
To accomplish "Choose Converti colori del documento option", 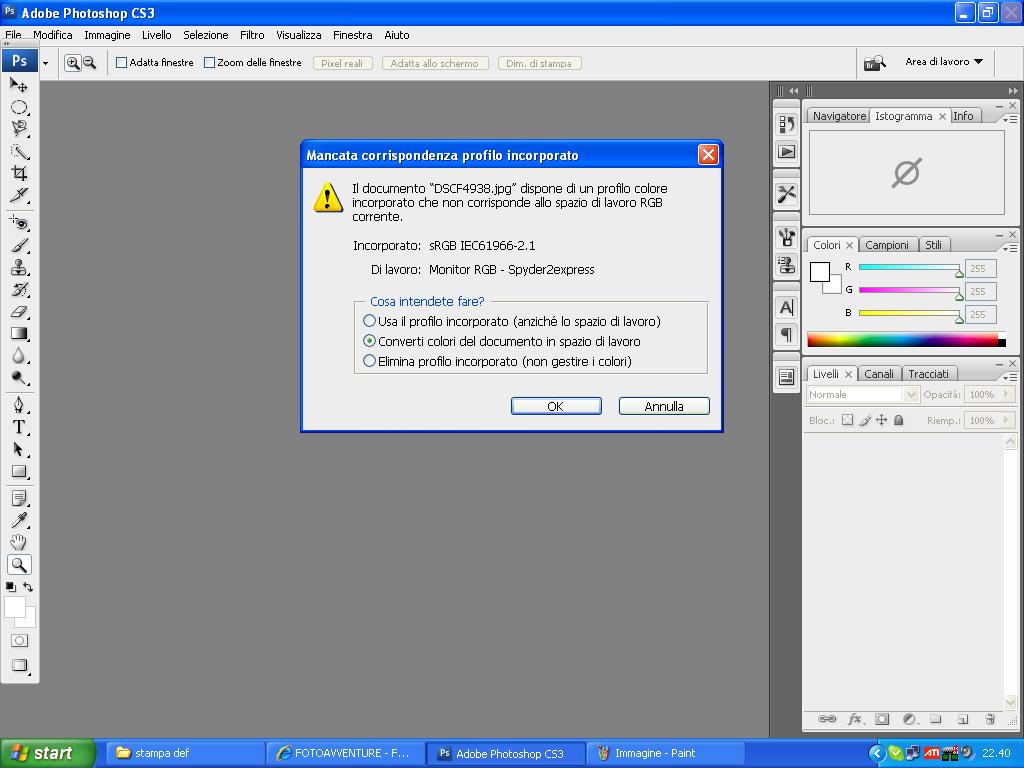I will coord(369,341).
